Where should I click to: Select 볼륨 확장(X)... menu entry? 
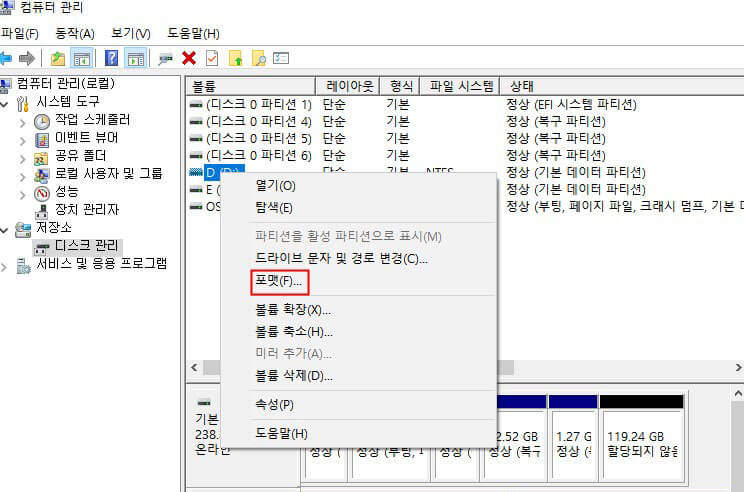pyautogui.click(x=293, y=310)
